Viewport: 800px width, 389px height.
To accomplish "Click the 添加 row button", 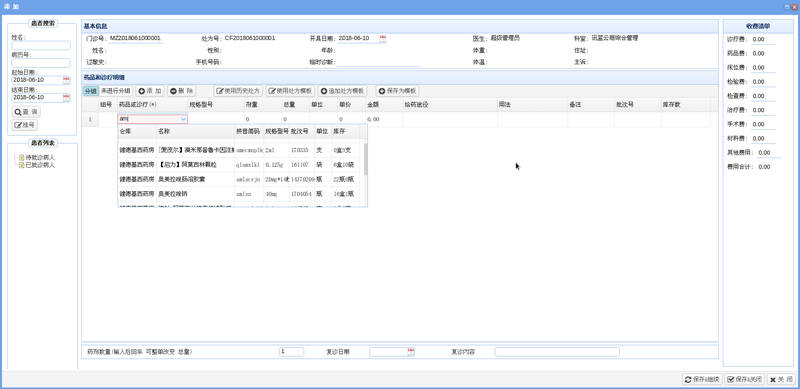I will (150, 91).
